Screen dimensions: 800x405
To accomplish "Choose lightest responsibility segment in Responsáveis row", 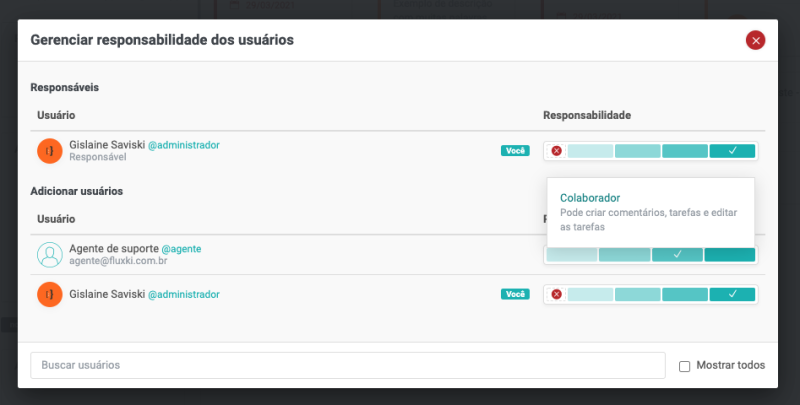I will click(590, 151).
